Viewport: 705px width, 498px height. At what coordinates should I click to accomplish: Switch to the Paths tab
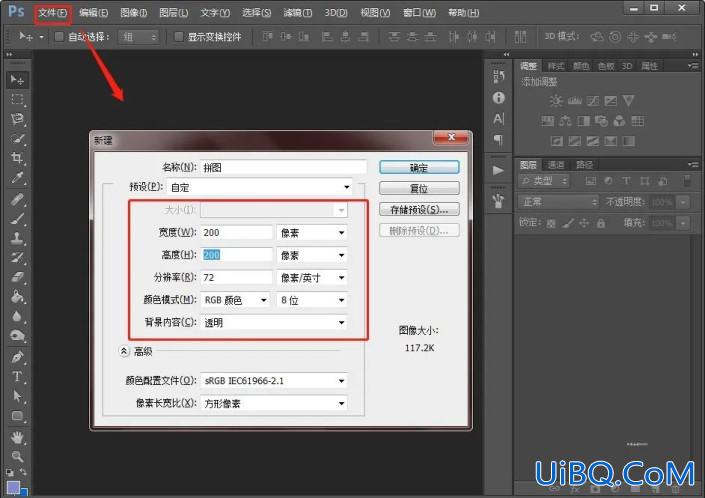[x=584, y=165]
